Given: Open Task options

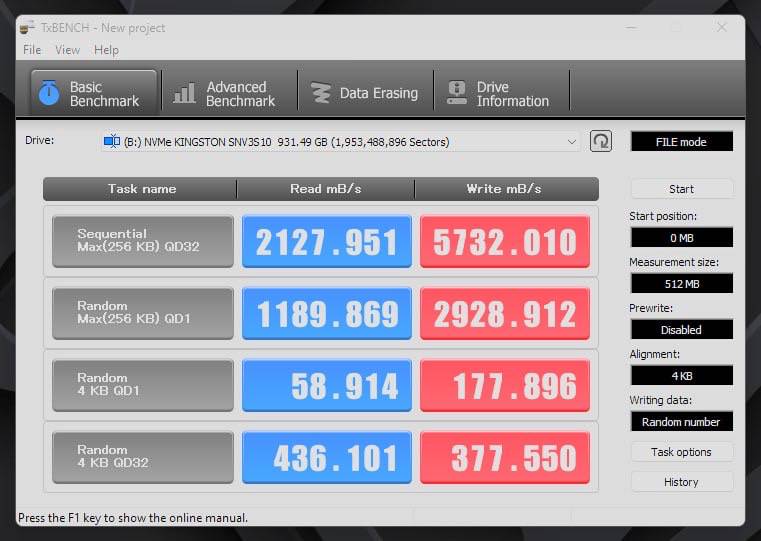Looking at the screenshot, I should coord(681,452).
